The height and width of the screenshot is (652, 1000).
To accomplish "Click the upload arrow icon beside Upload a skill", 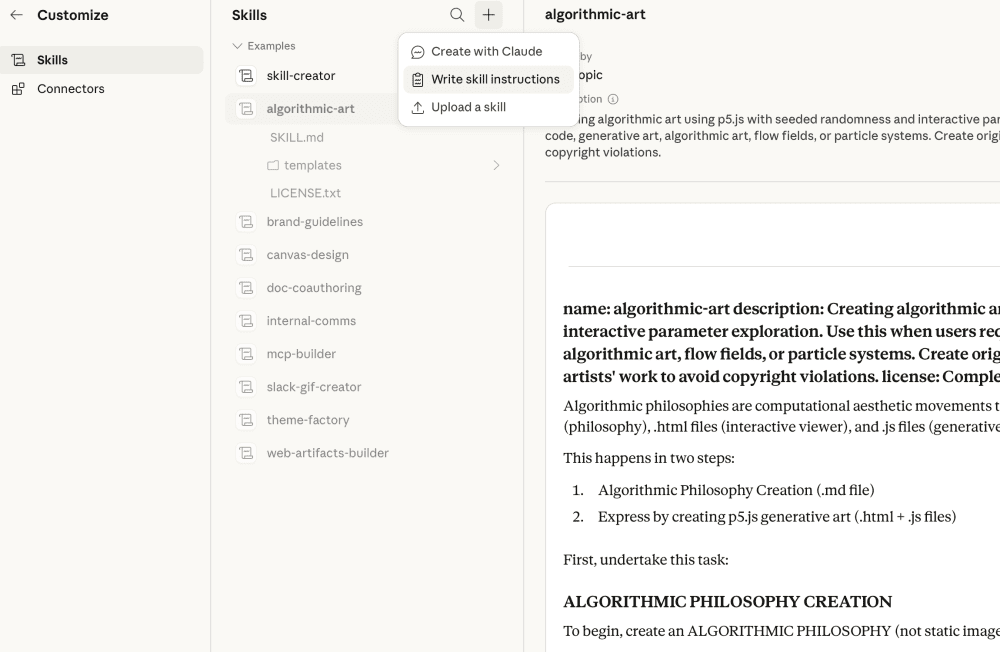I will point(418,108).
